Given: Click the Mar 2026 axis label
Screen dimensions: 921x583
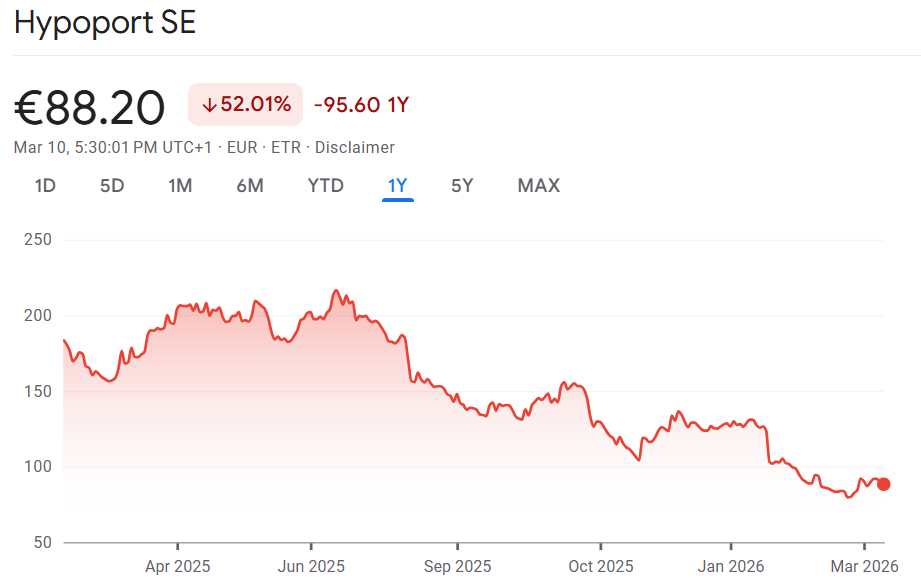Looking at the screenshot, I should point(864,566).
